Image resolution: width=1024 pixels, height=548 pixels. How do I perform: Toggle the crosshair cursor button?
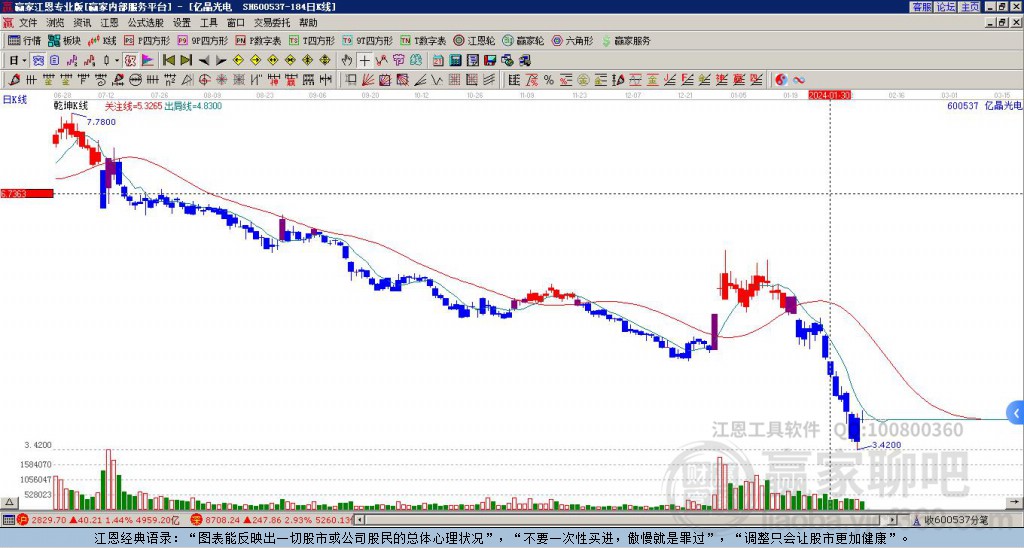pyautogui.click(x=364, y=60)
